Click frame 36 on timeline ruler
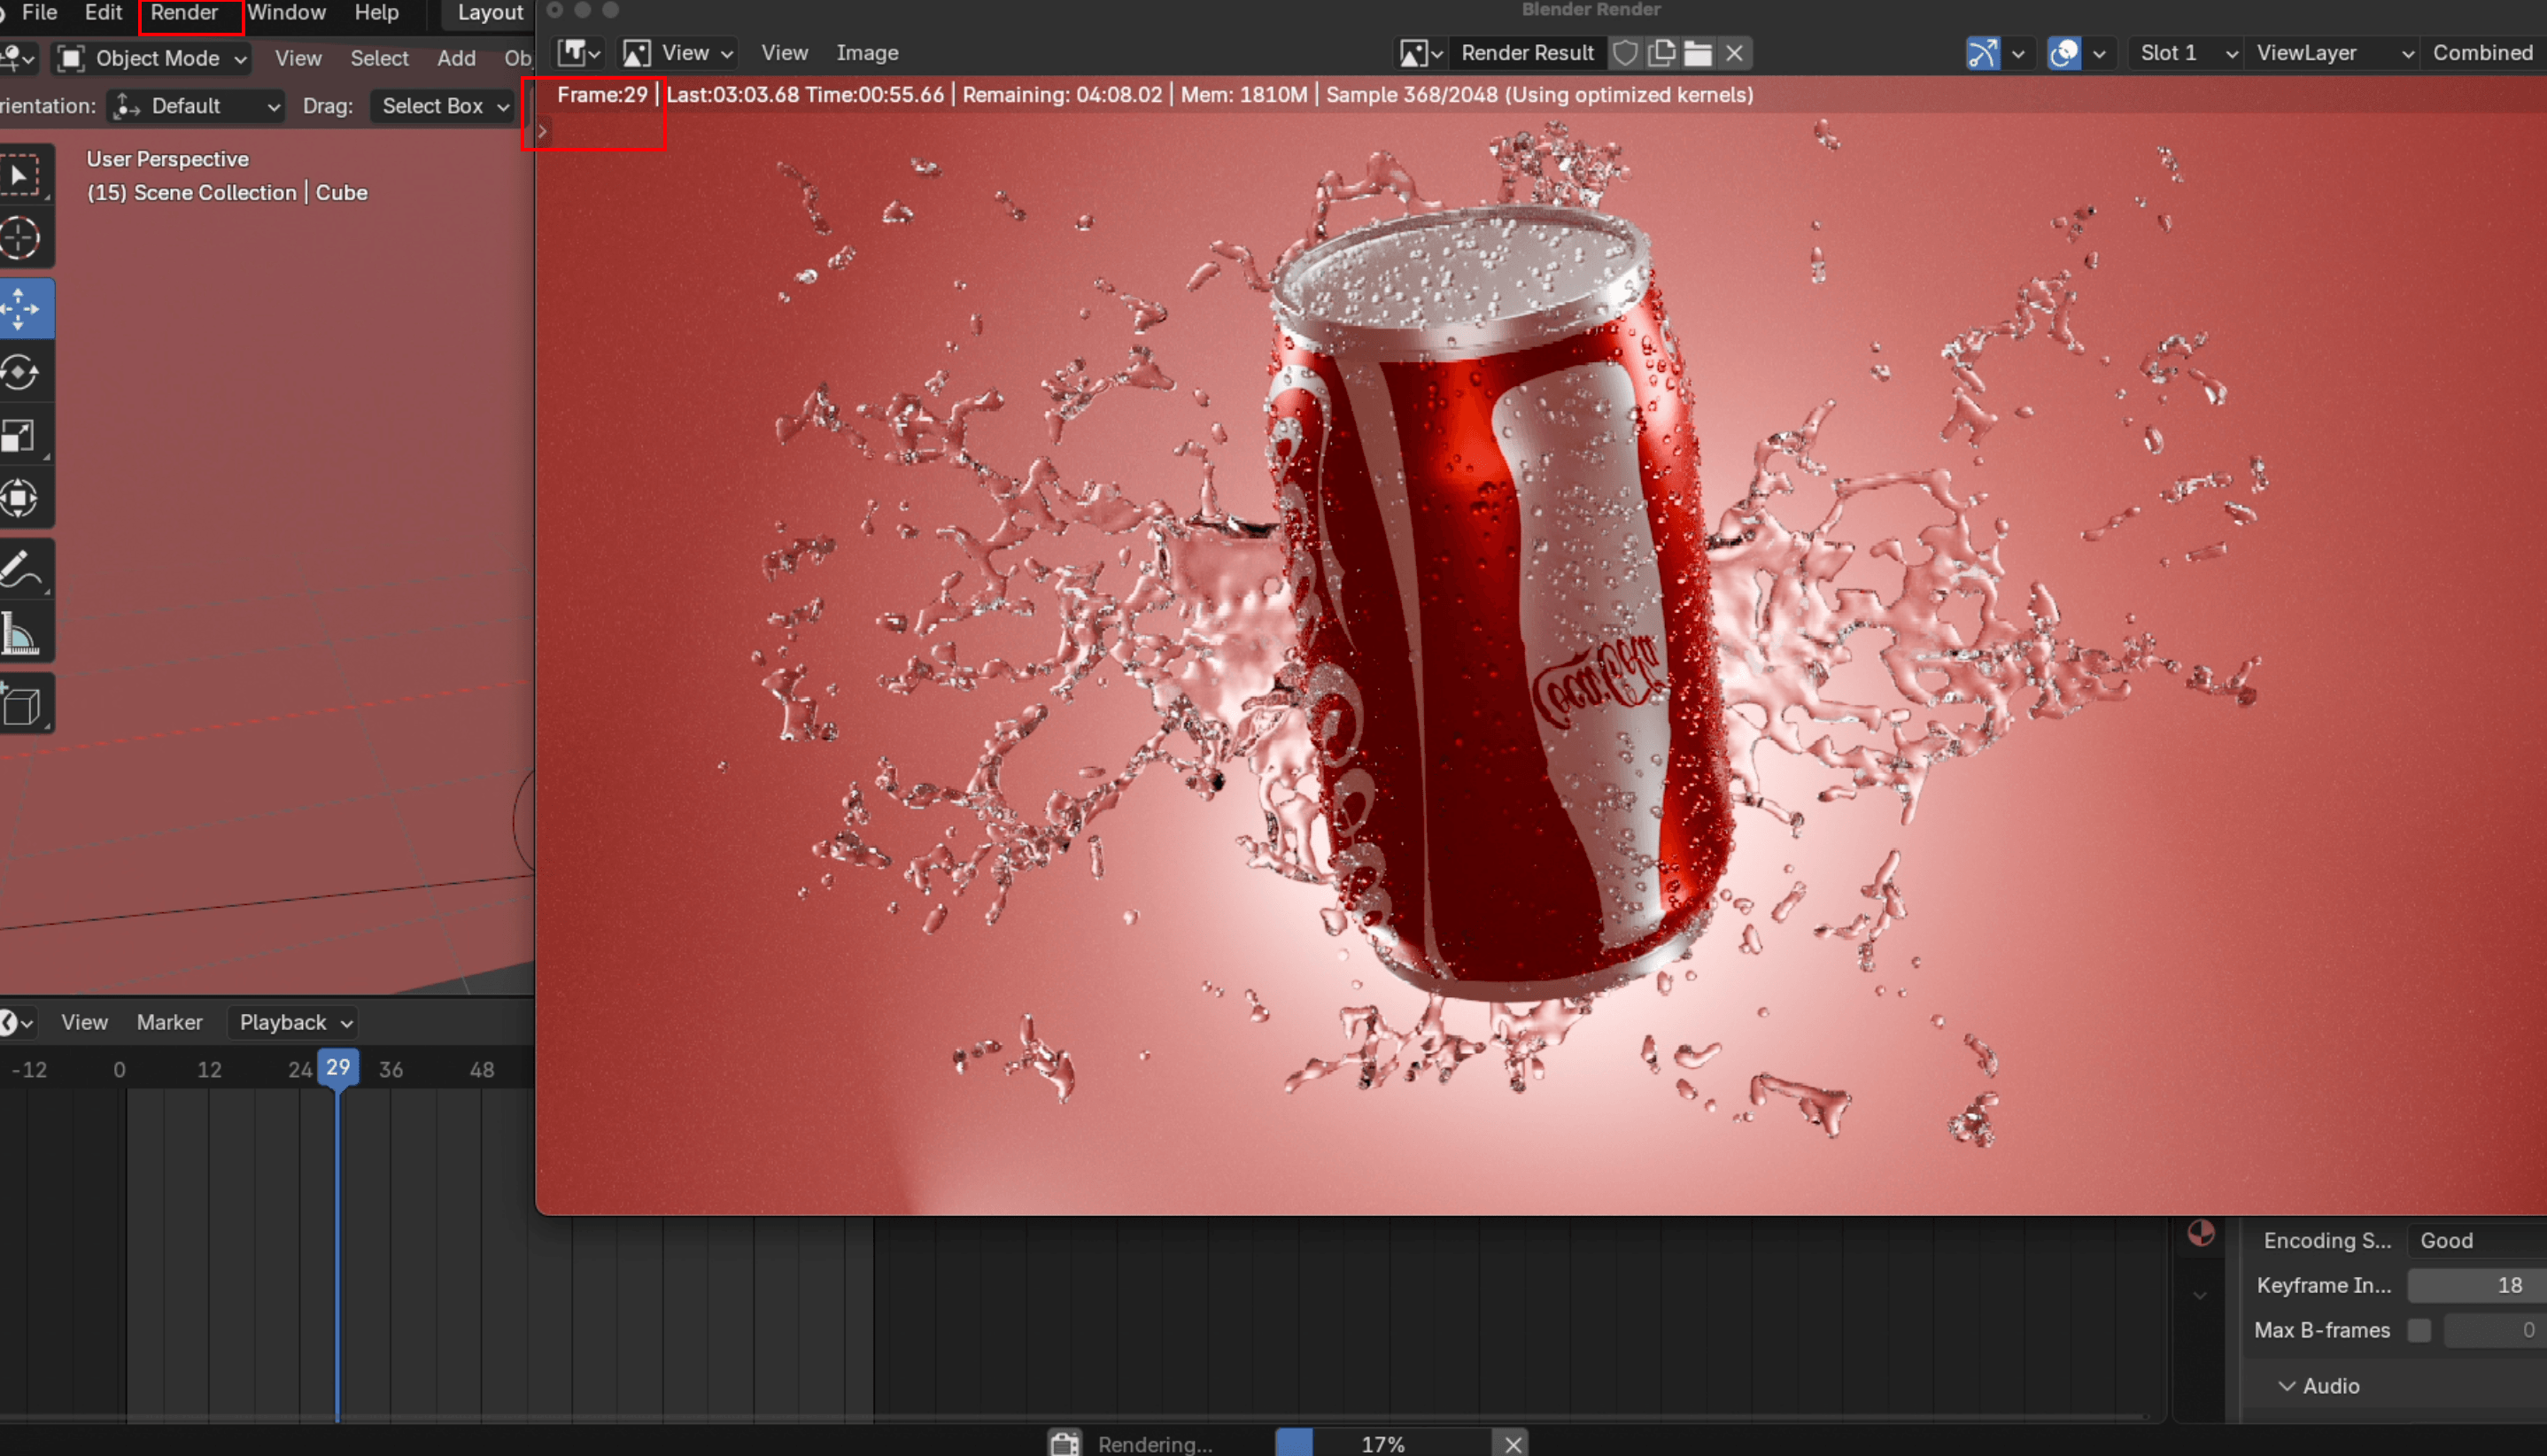This screenshot has height=1456, width=2547. coord(391,1070)
